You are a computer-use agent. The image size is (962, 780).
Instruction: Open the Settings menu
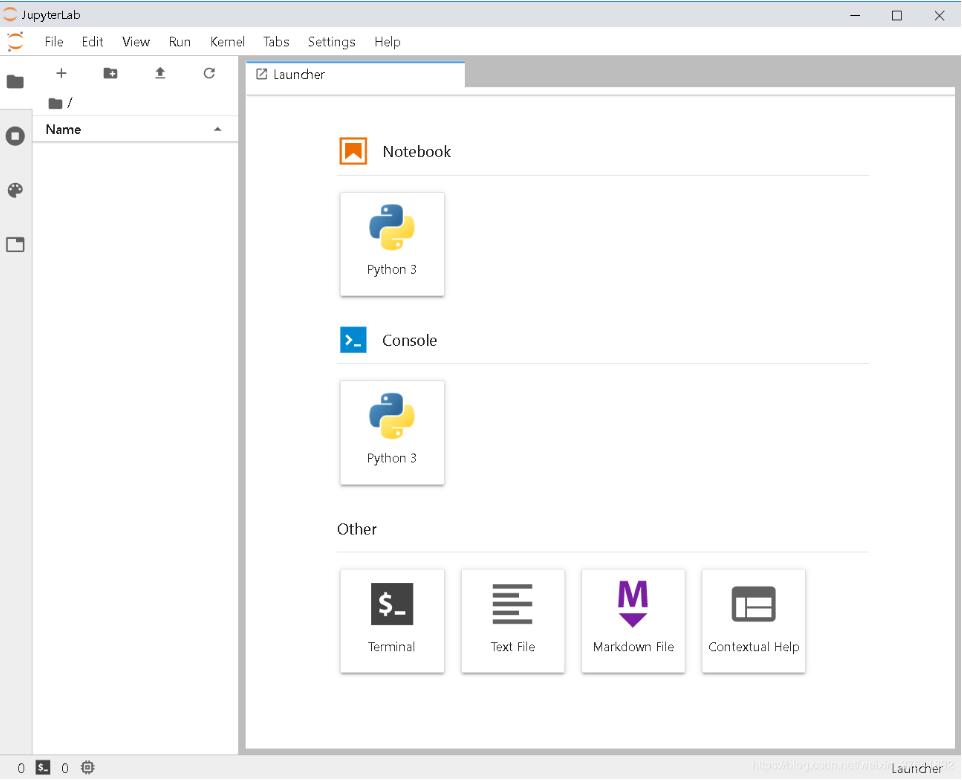click(x=331, y=42)
